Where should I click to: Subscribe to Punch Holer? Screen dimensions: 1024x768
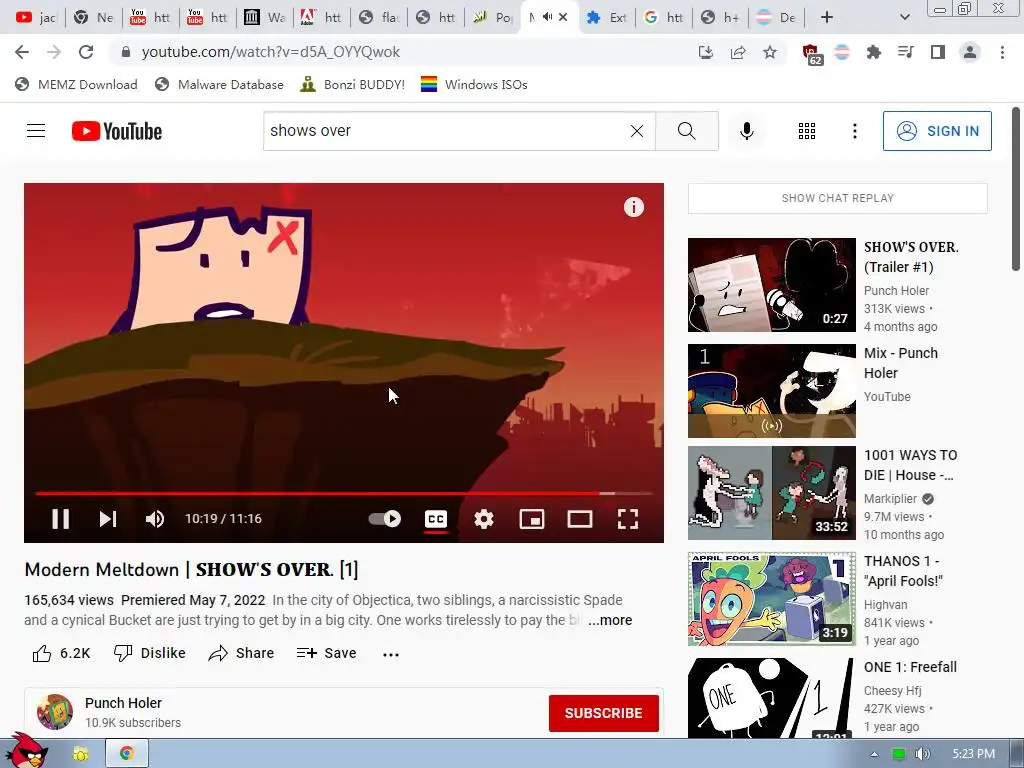(x=603, y=713)
